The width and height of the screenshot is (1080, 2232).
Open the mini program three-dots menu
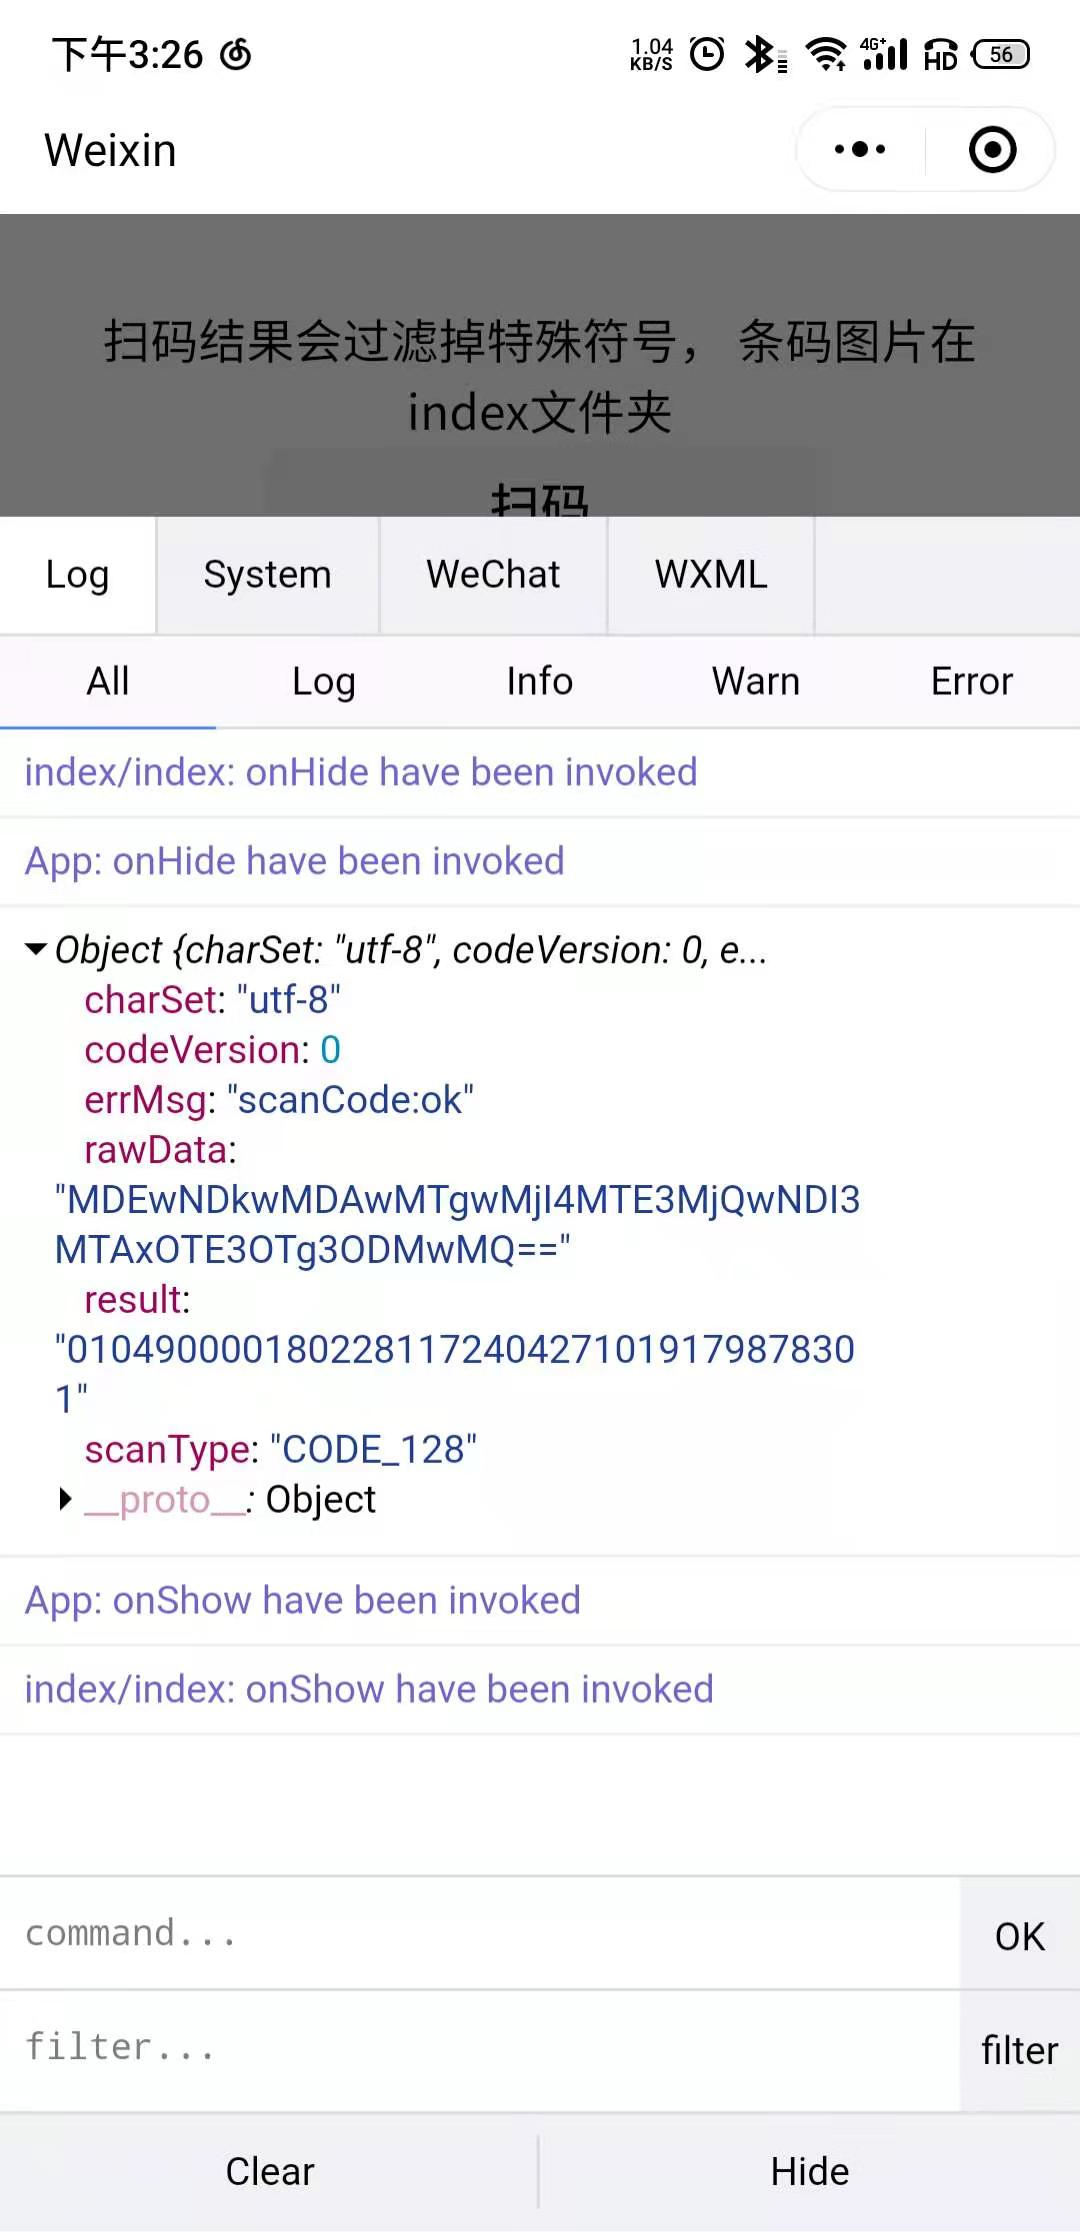pyautogui.click(x=860, y=150)
